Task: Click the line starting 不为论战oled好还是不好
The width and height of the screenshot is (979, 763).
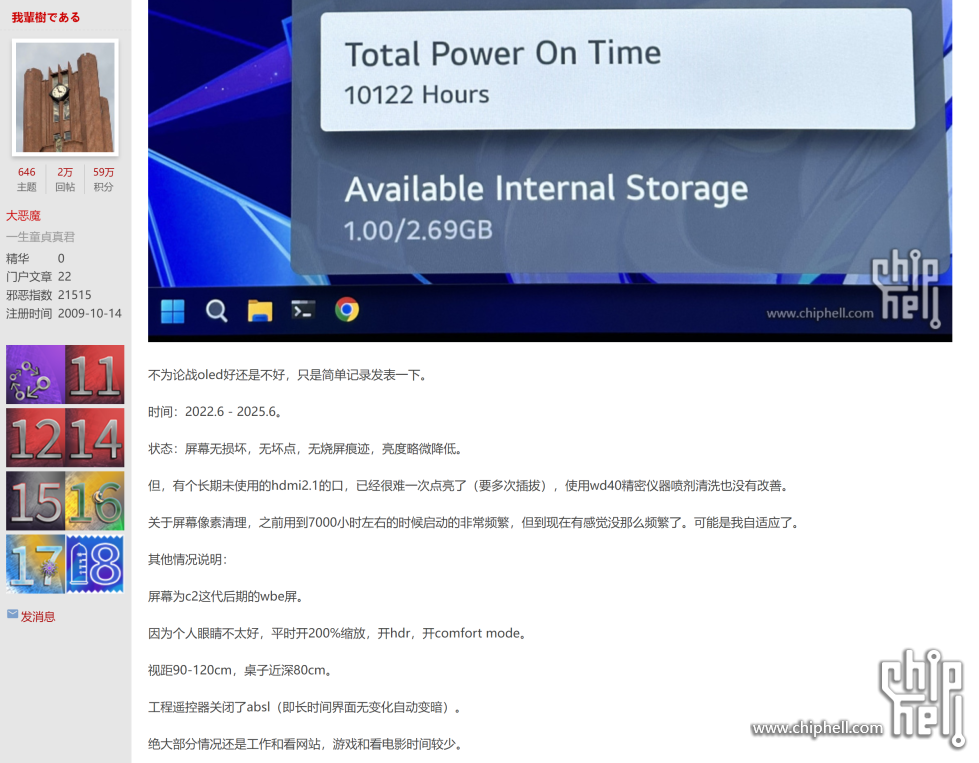Action: pos(289,375)
